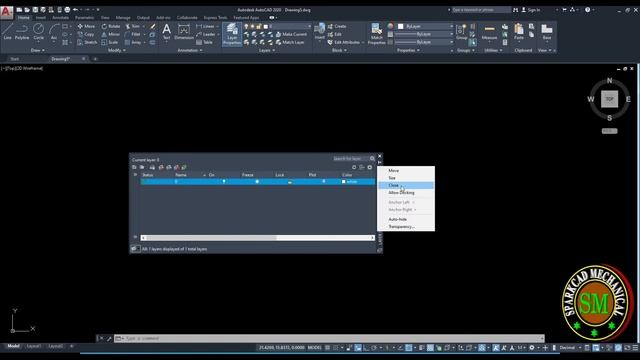Image resolution: width=640 pixels, height=360 pixels.
Task: Select the Line tool
Action: point(7,31)
